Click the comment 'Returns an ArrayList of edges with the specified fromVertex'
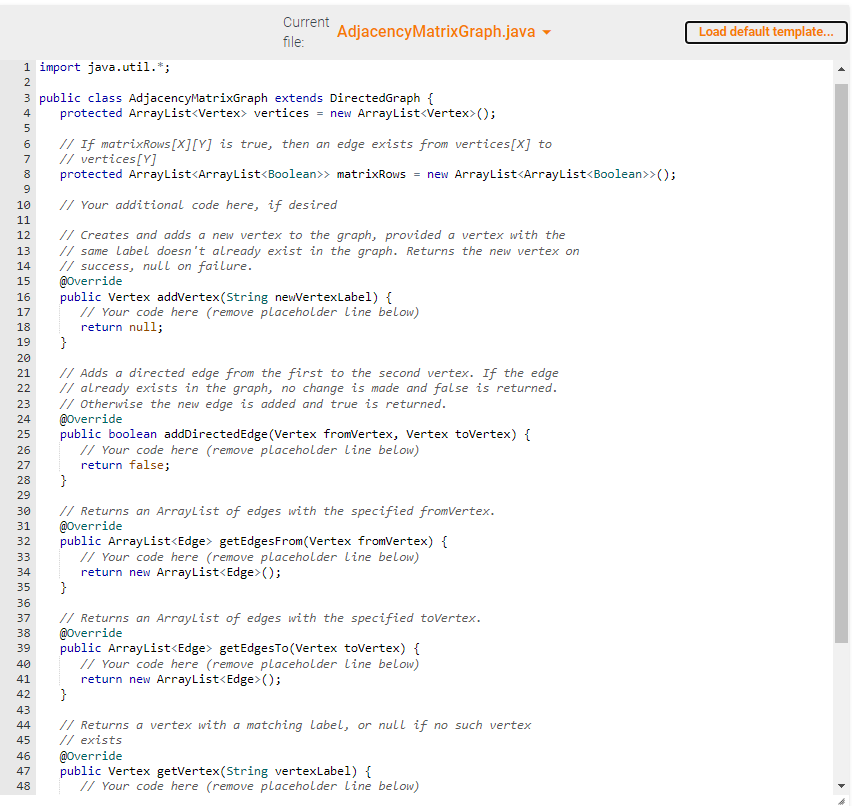Screen dimensions: 852x806 click(277, 511)
